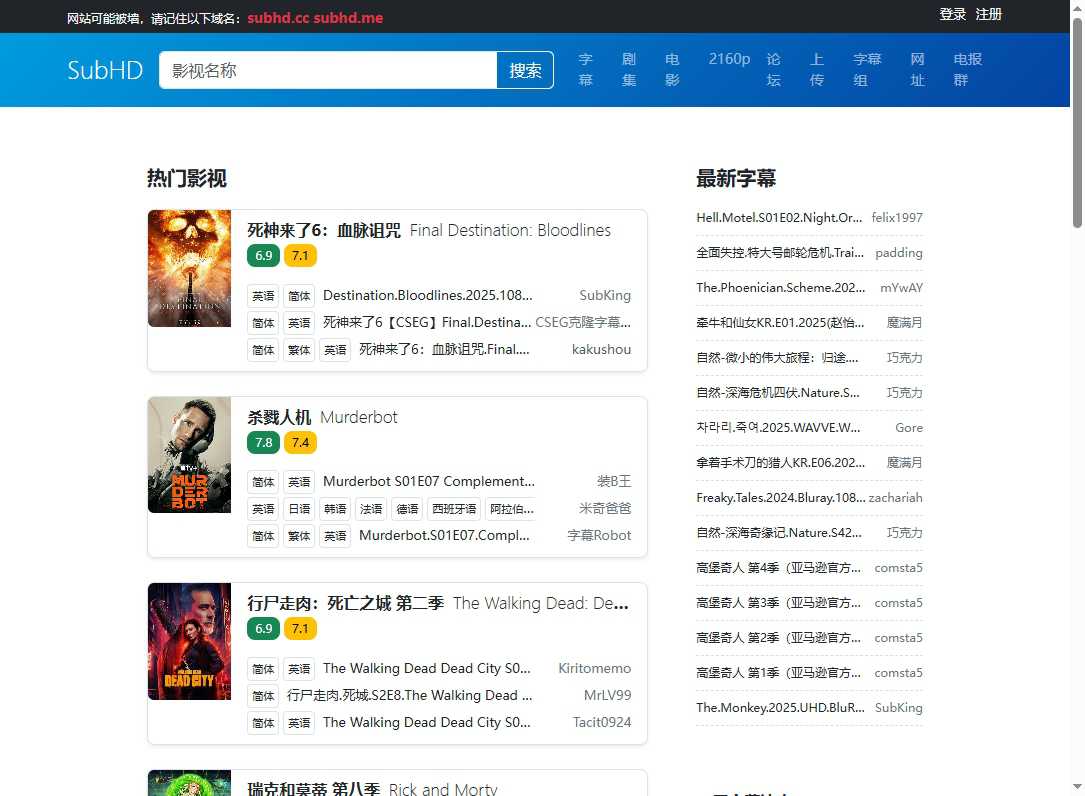This screenshot has width=1085, height=796.
Task: Open Murderbot.S01E07.Compl... subtitle
Action: [x=444, y=535]
